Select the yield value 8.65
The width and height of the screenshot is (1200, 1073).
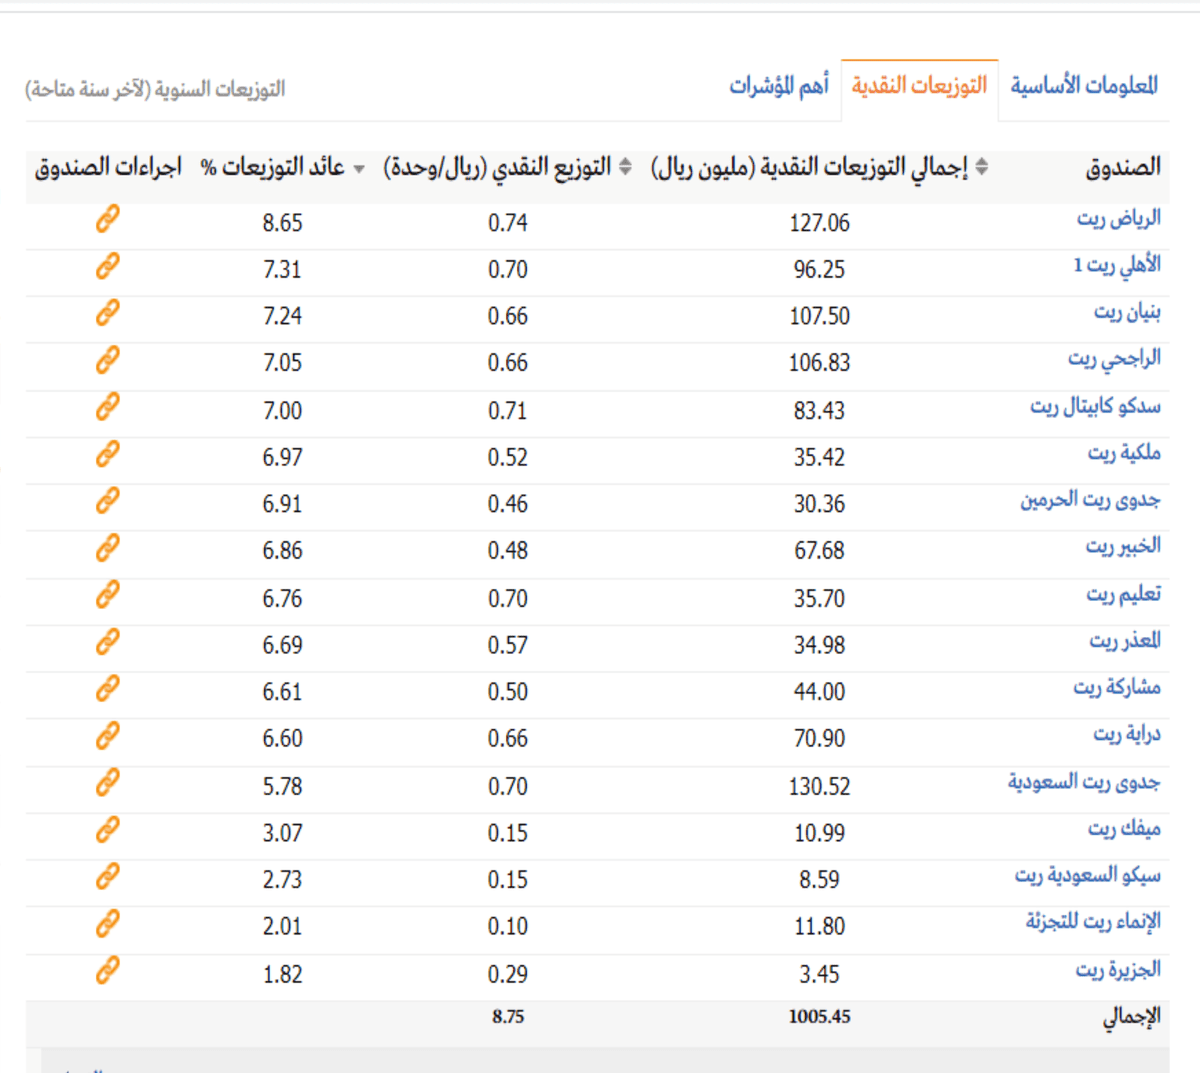(282, 223)
